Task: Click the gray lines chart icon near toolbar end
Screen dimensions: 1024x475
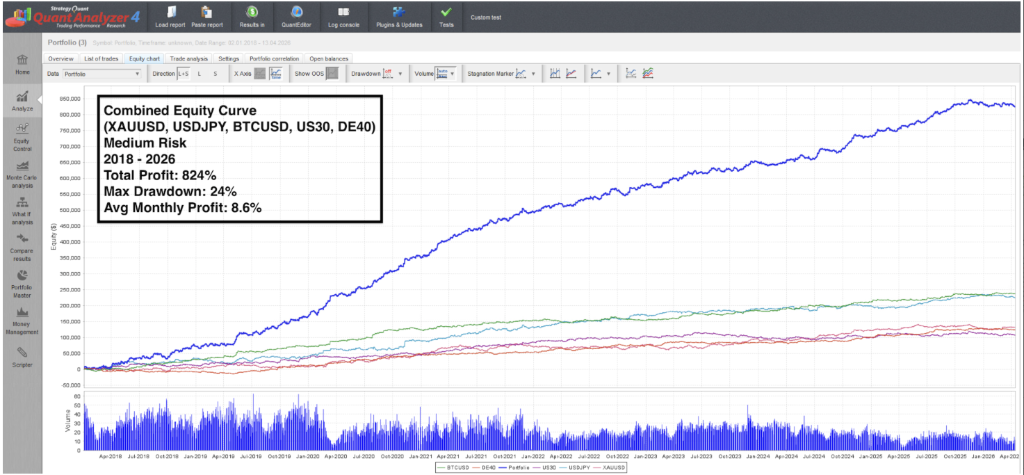Action: [x=631, y=74]
